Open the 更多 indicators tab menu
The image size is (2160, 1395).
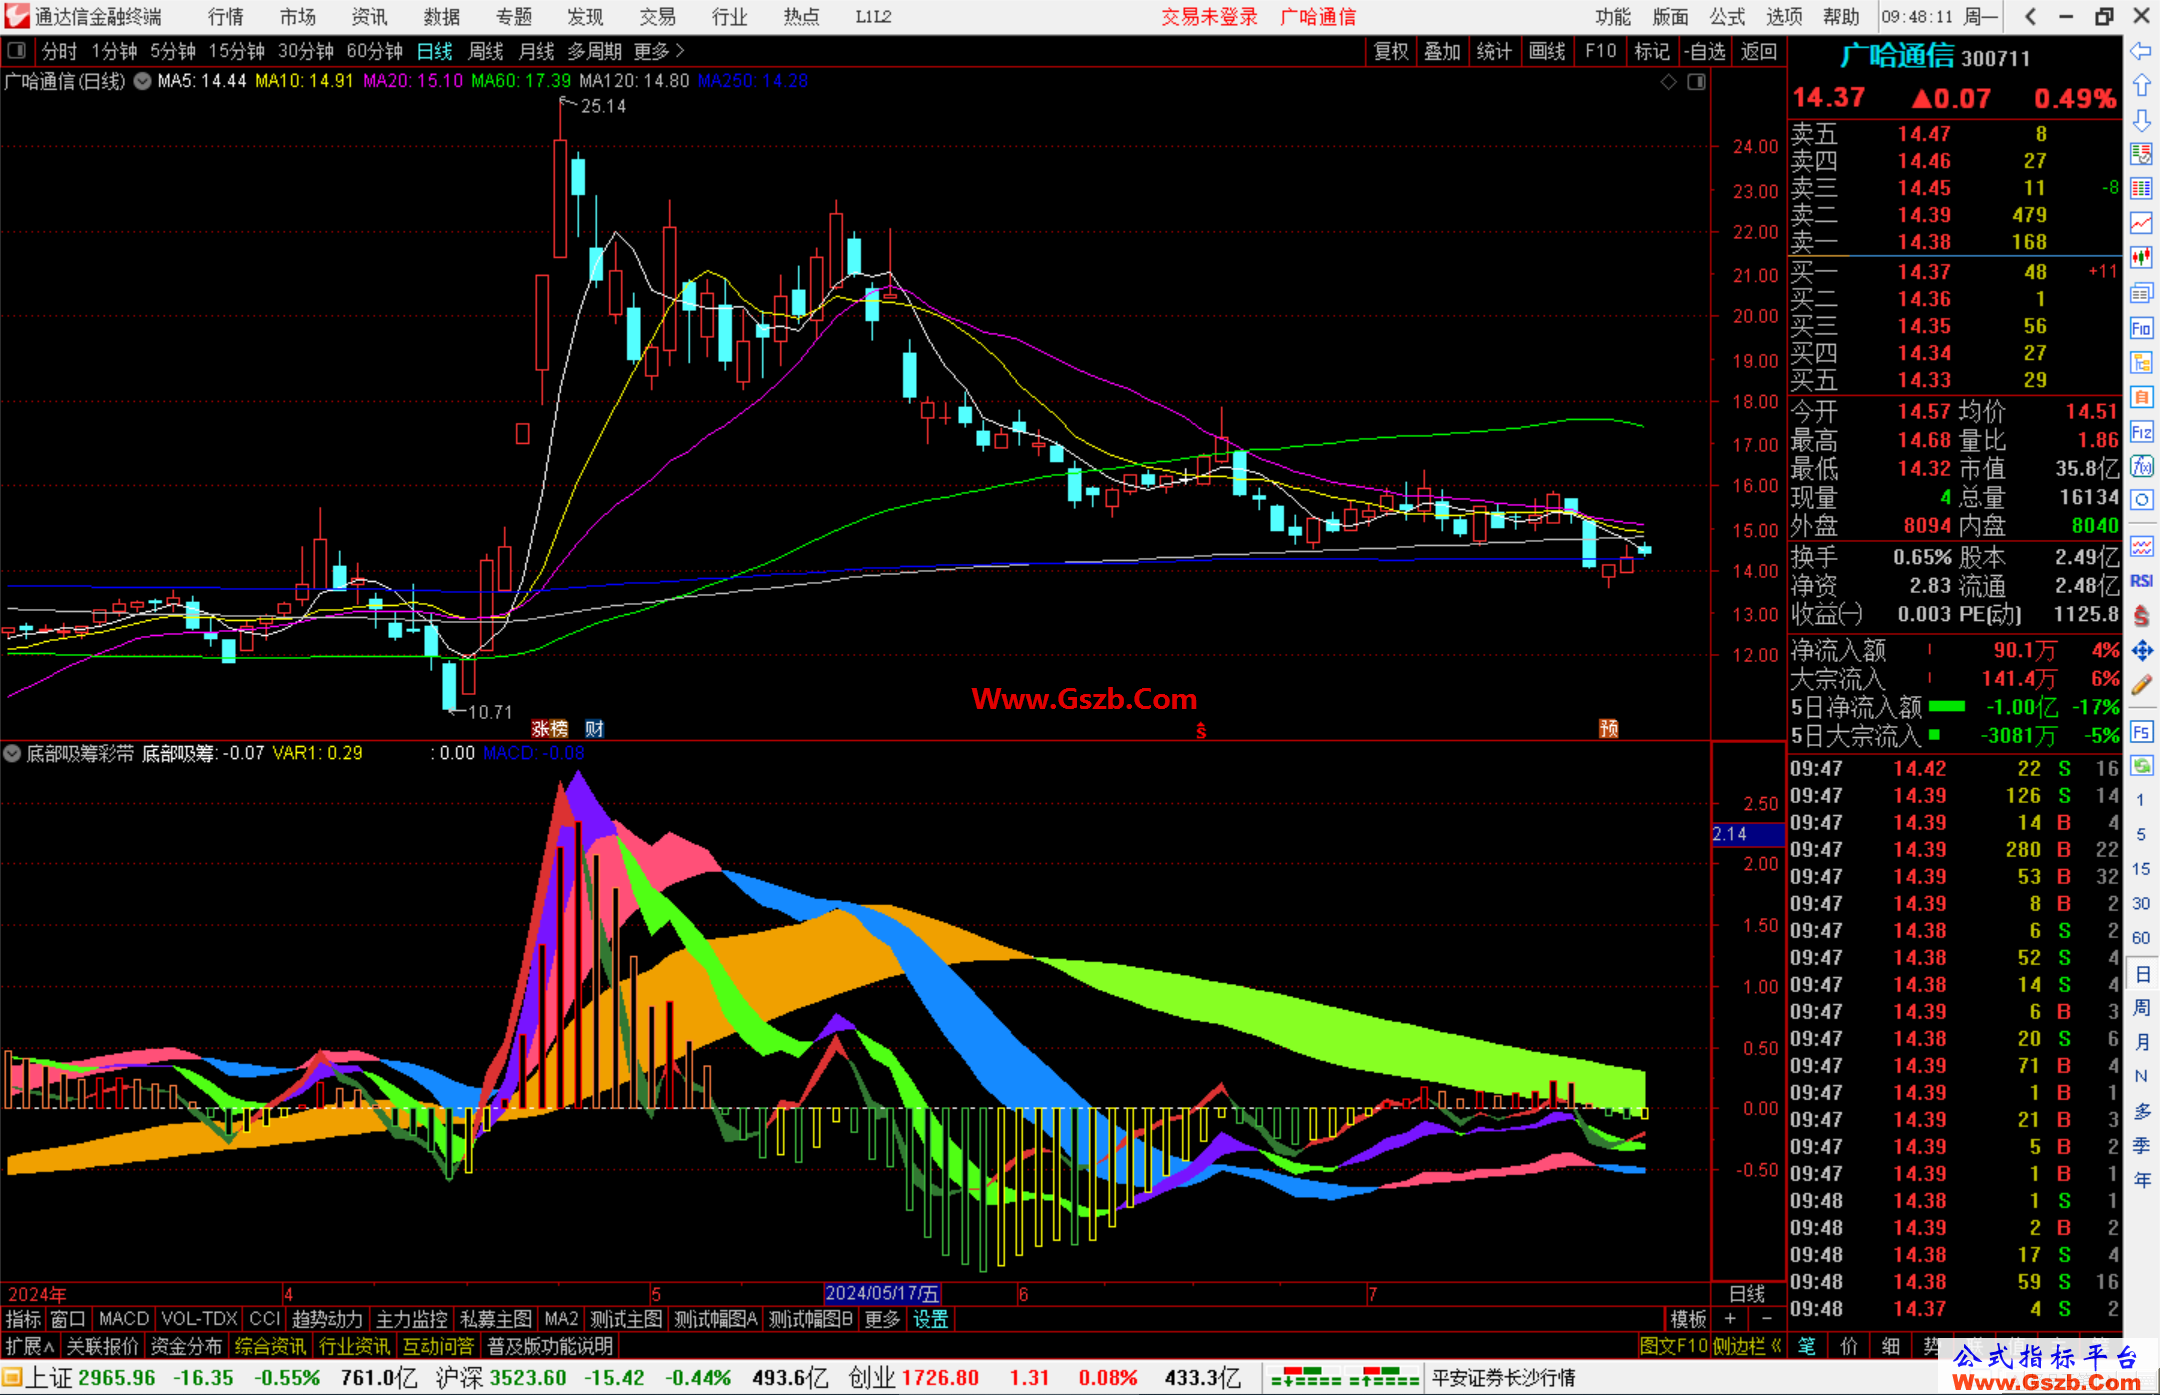tap(882, 1319)
